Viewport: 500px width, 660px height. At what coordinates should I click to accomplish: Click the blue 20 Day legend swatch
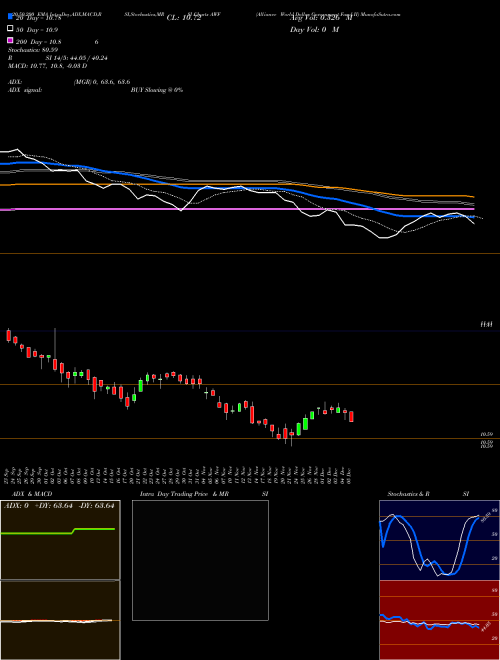(x=10, y=17)
